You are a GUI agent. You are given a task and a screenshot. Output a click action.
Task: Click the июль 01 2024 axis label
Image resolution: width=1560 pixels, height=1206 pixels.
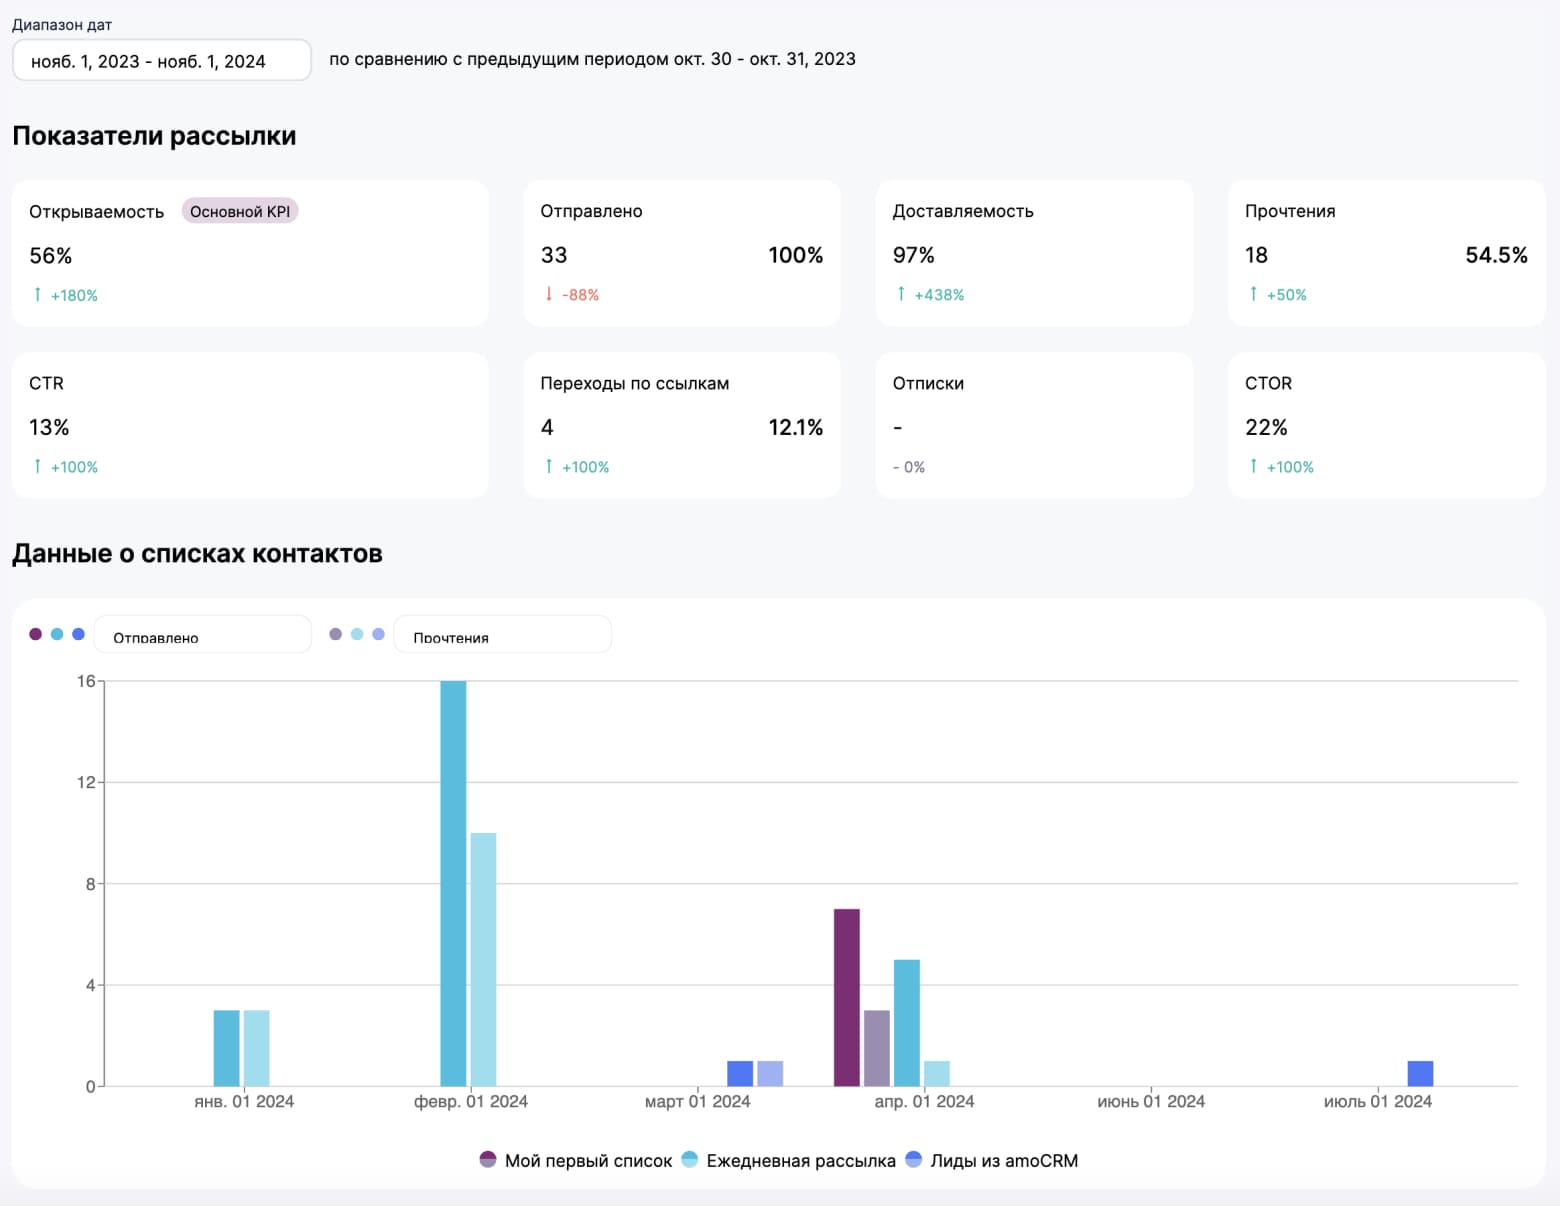pyautogui.click(x=1378, y=1101)
